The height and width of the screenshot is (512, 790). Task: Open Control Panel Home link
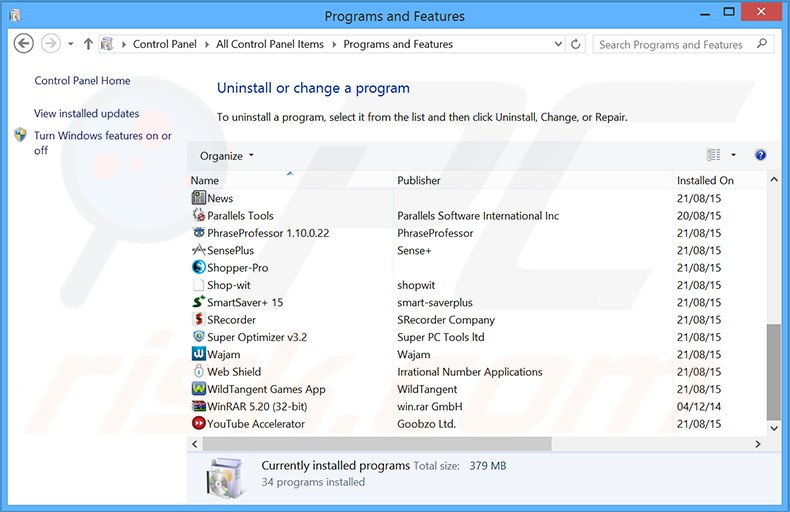pyautogui.click(x=82, y=81)
